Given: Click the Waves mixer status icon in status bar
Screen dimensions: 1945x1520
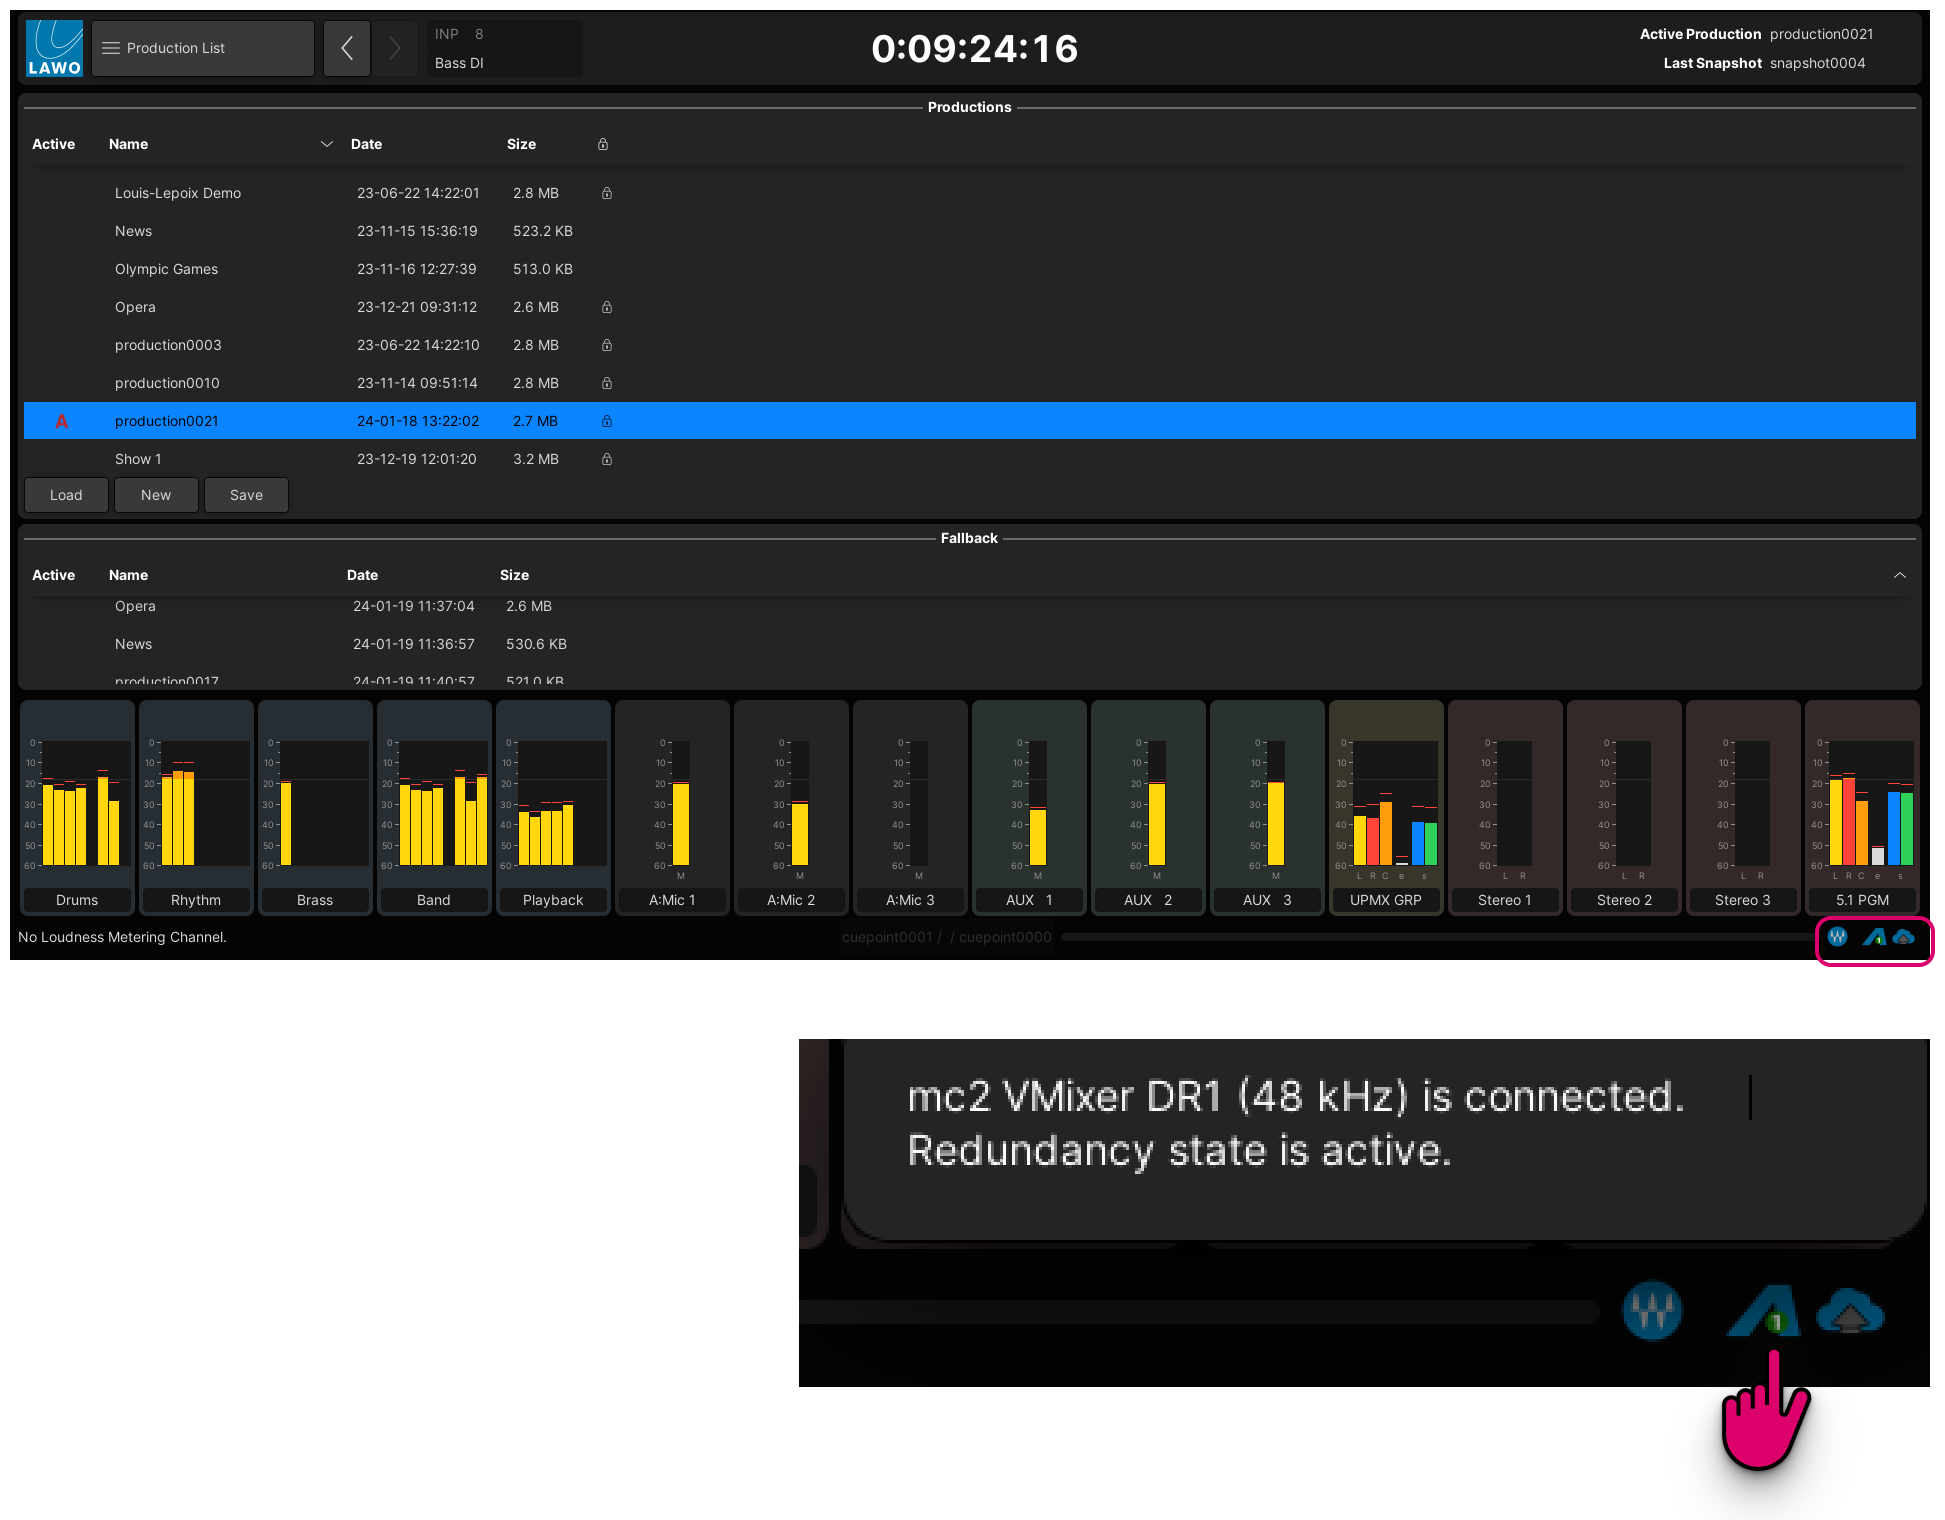Looking at the screenshot, I should [x=1837, y=937].
